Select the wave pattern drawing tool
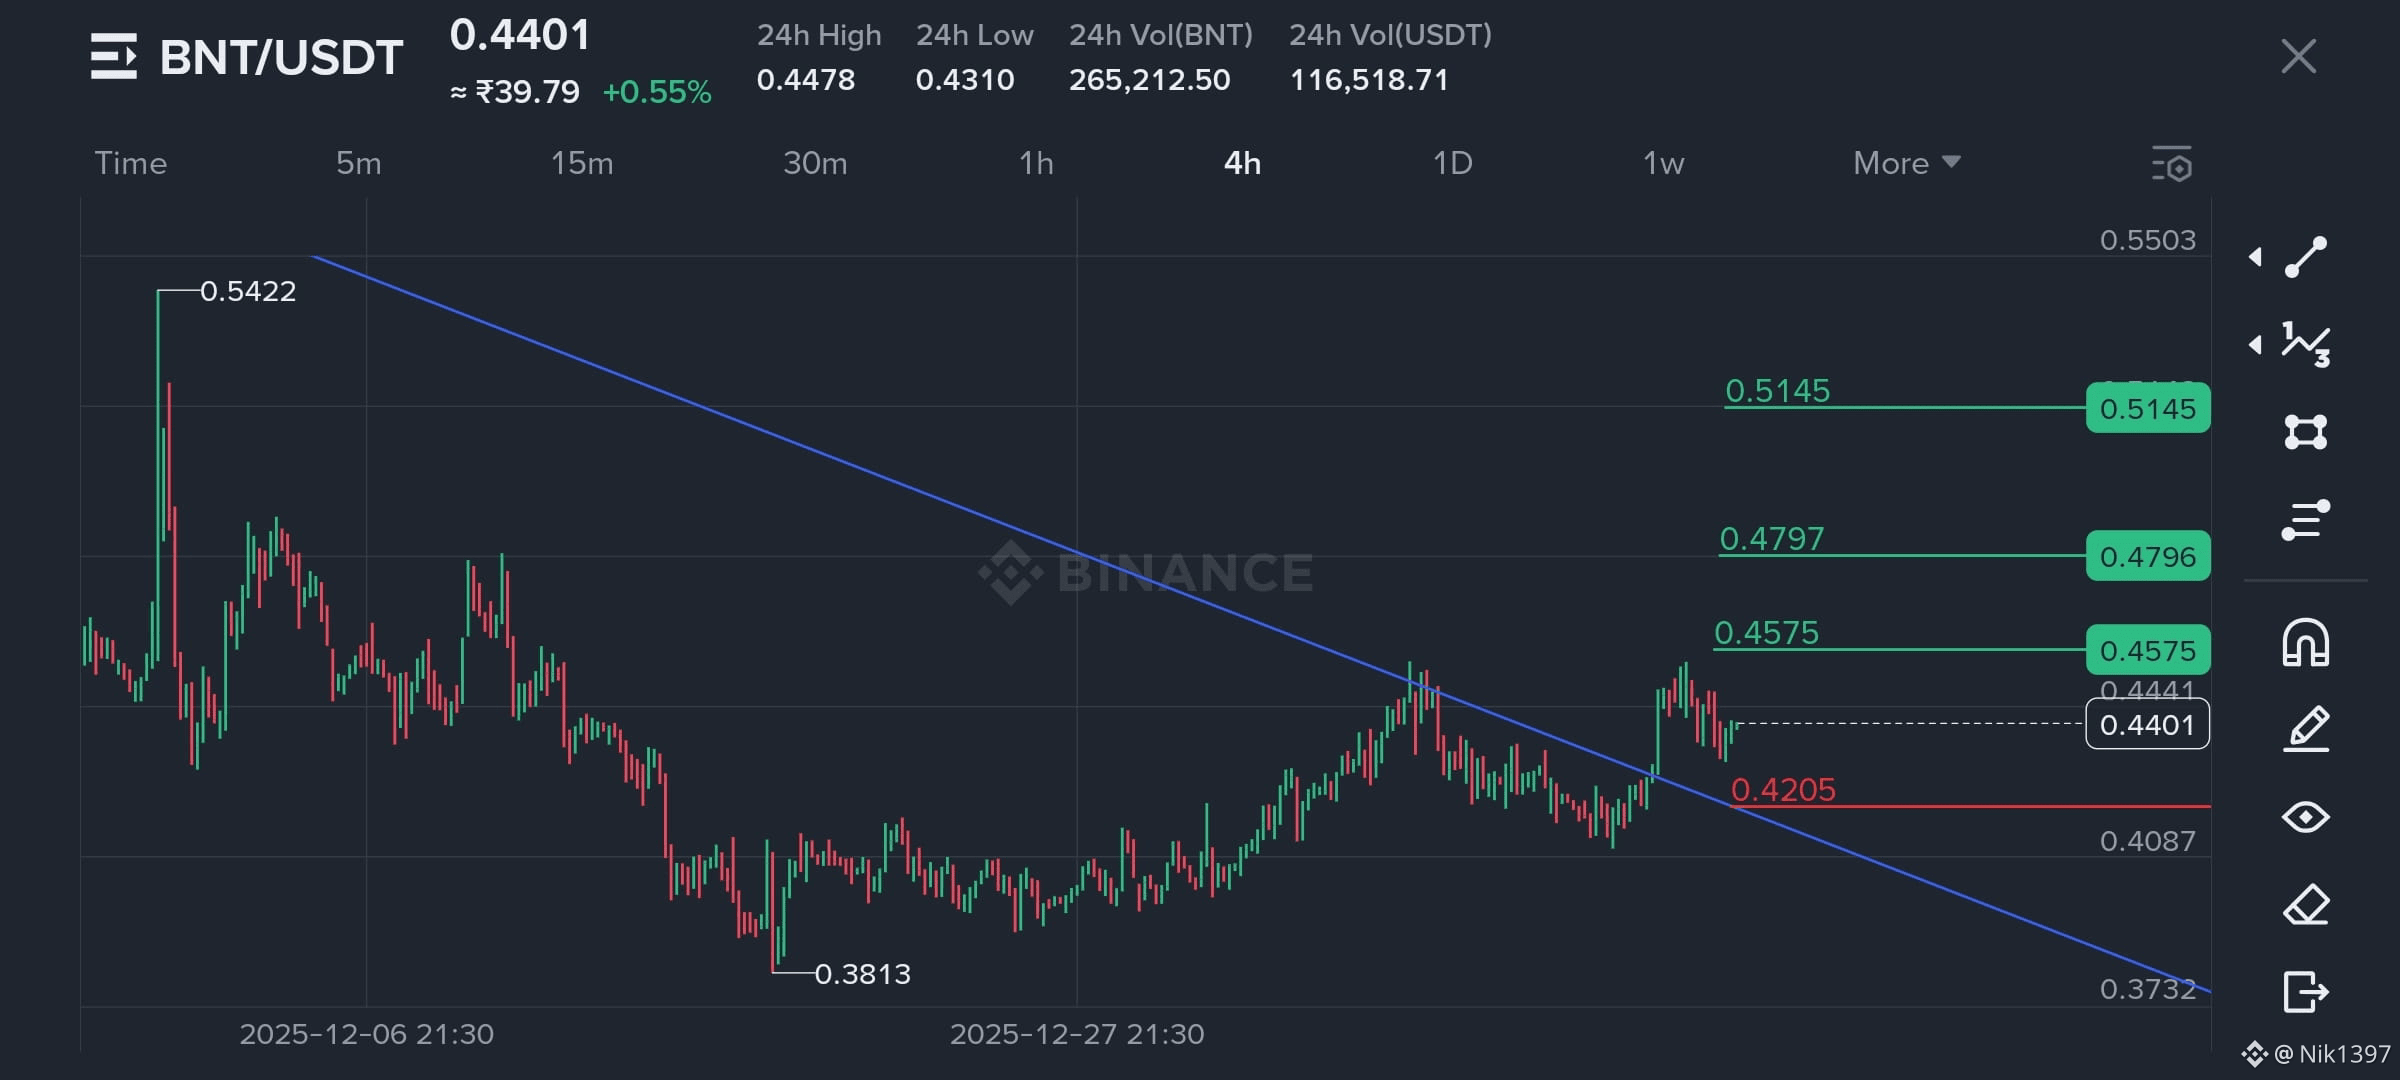Viewport: 2400px width, 1080px height. click(2306, 344)
